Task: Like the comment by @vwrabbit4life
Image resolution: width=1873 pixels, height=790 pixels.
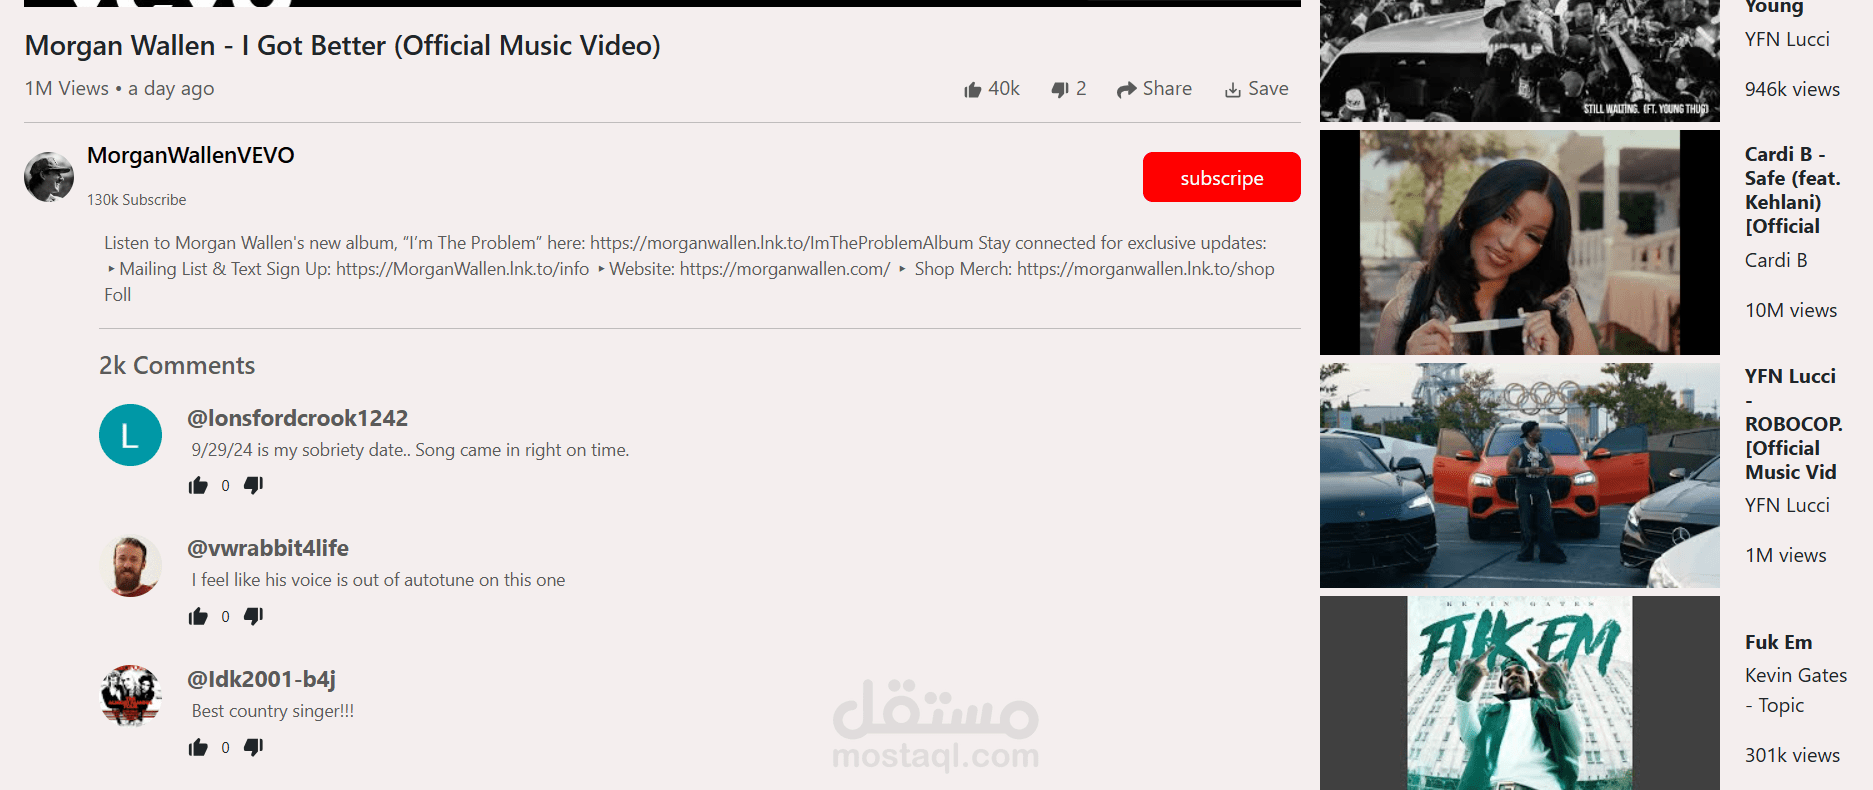Action: tap(198, 616)
